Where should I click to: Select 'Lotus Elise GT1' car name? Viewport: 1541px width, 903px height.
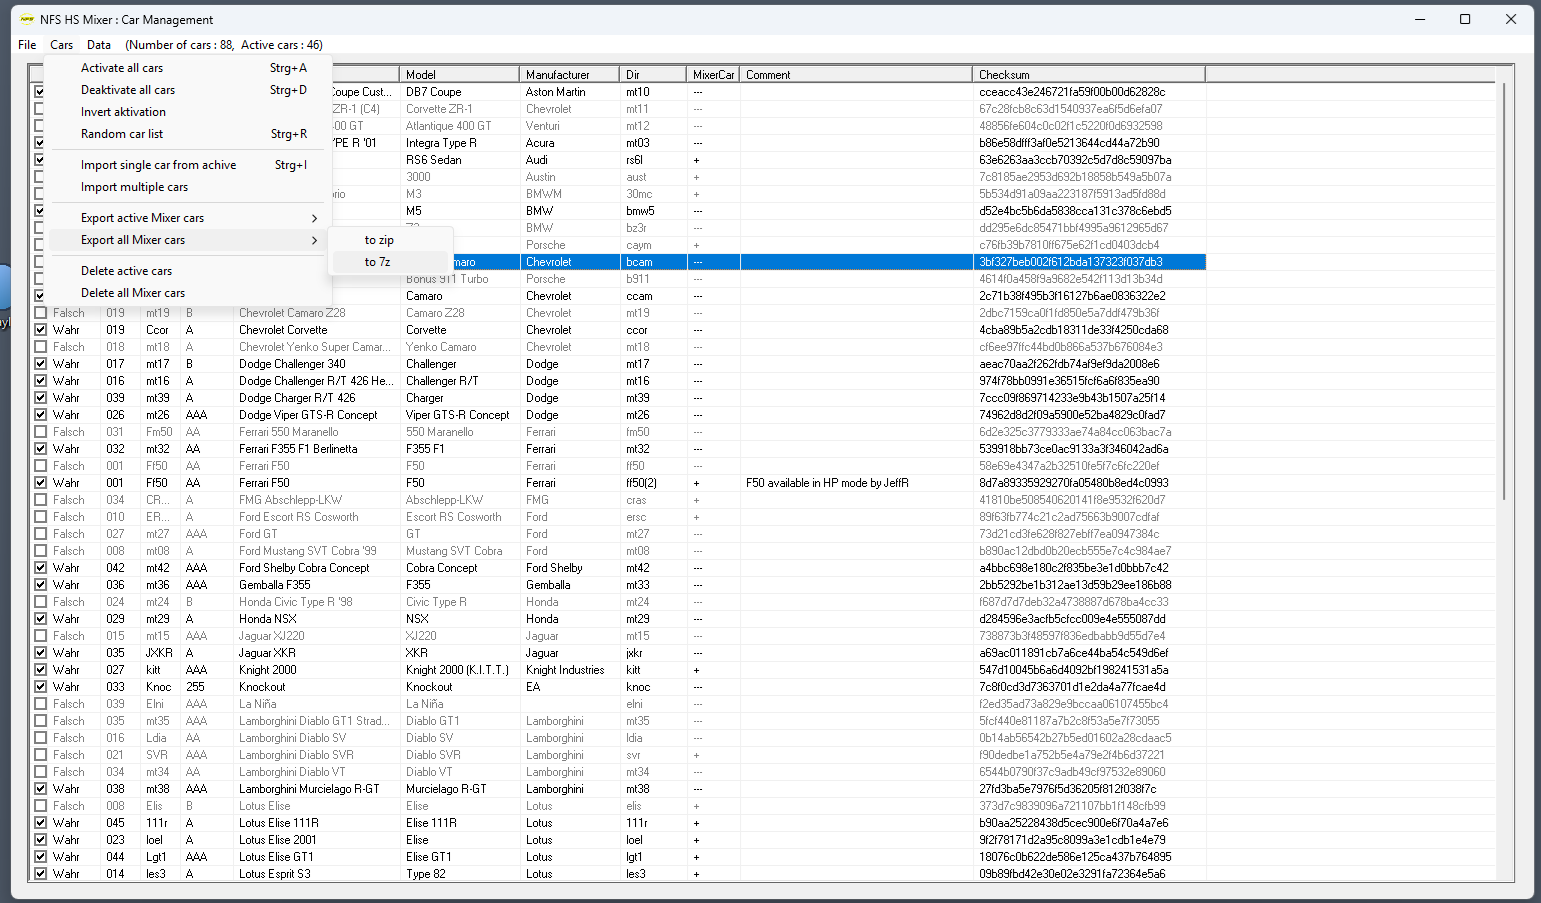pos(276,857)
